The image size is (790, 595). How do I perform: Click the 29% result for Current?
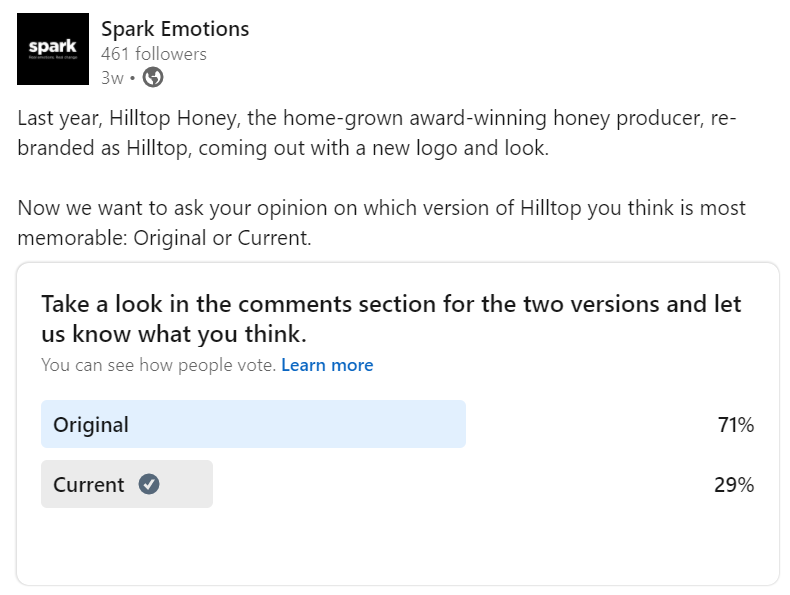click(734, 485)
